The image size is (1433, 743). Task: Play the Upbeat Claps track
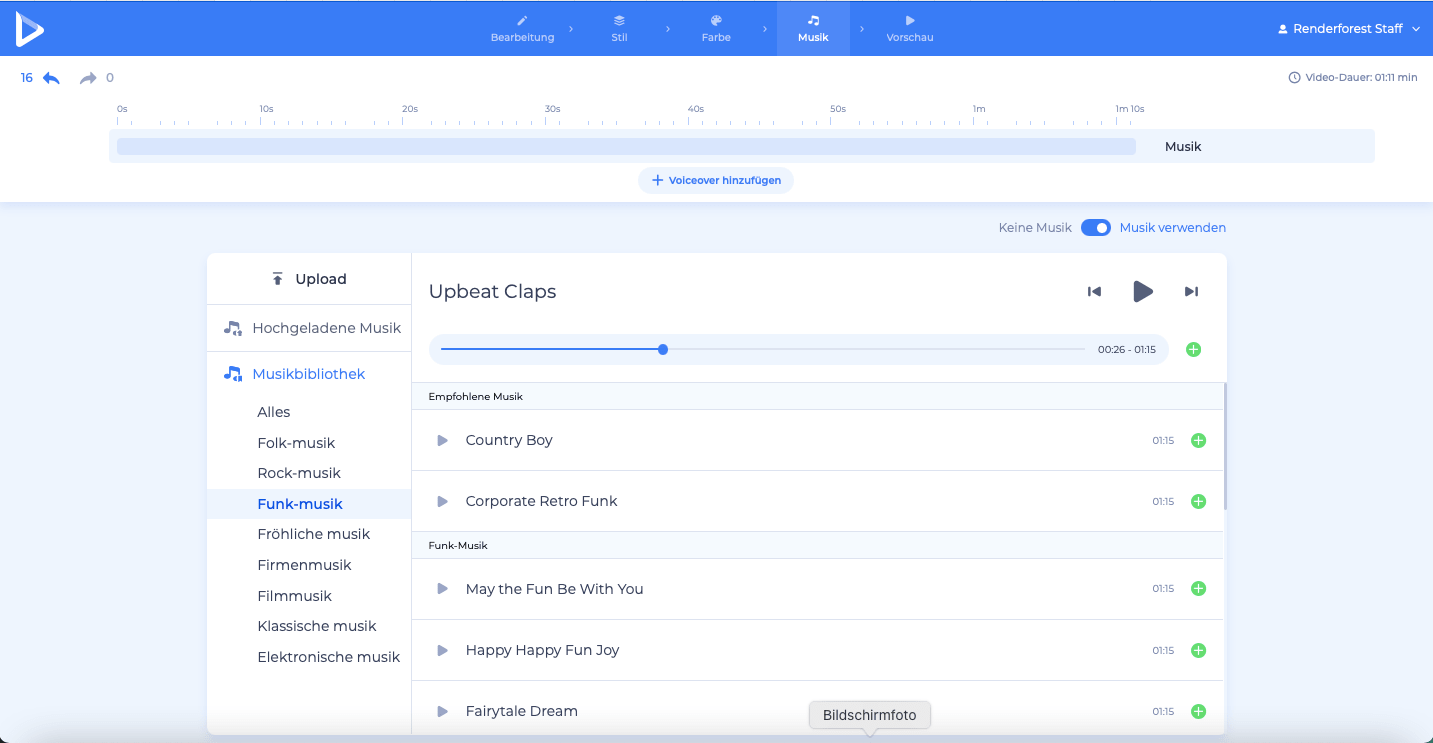(x=1142, y=292)
